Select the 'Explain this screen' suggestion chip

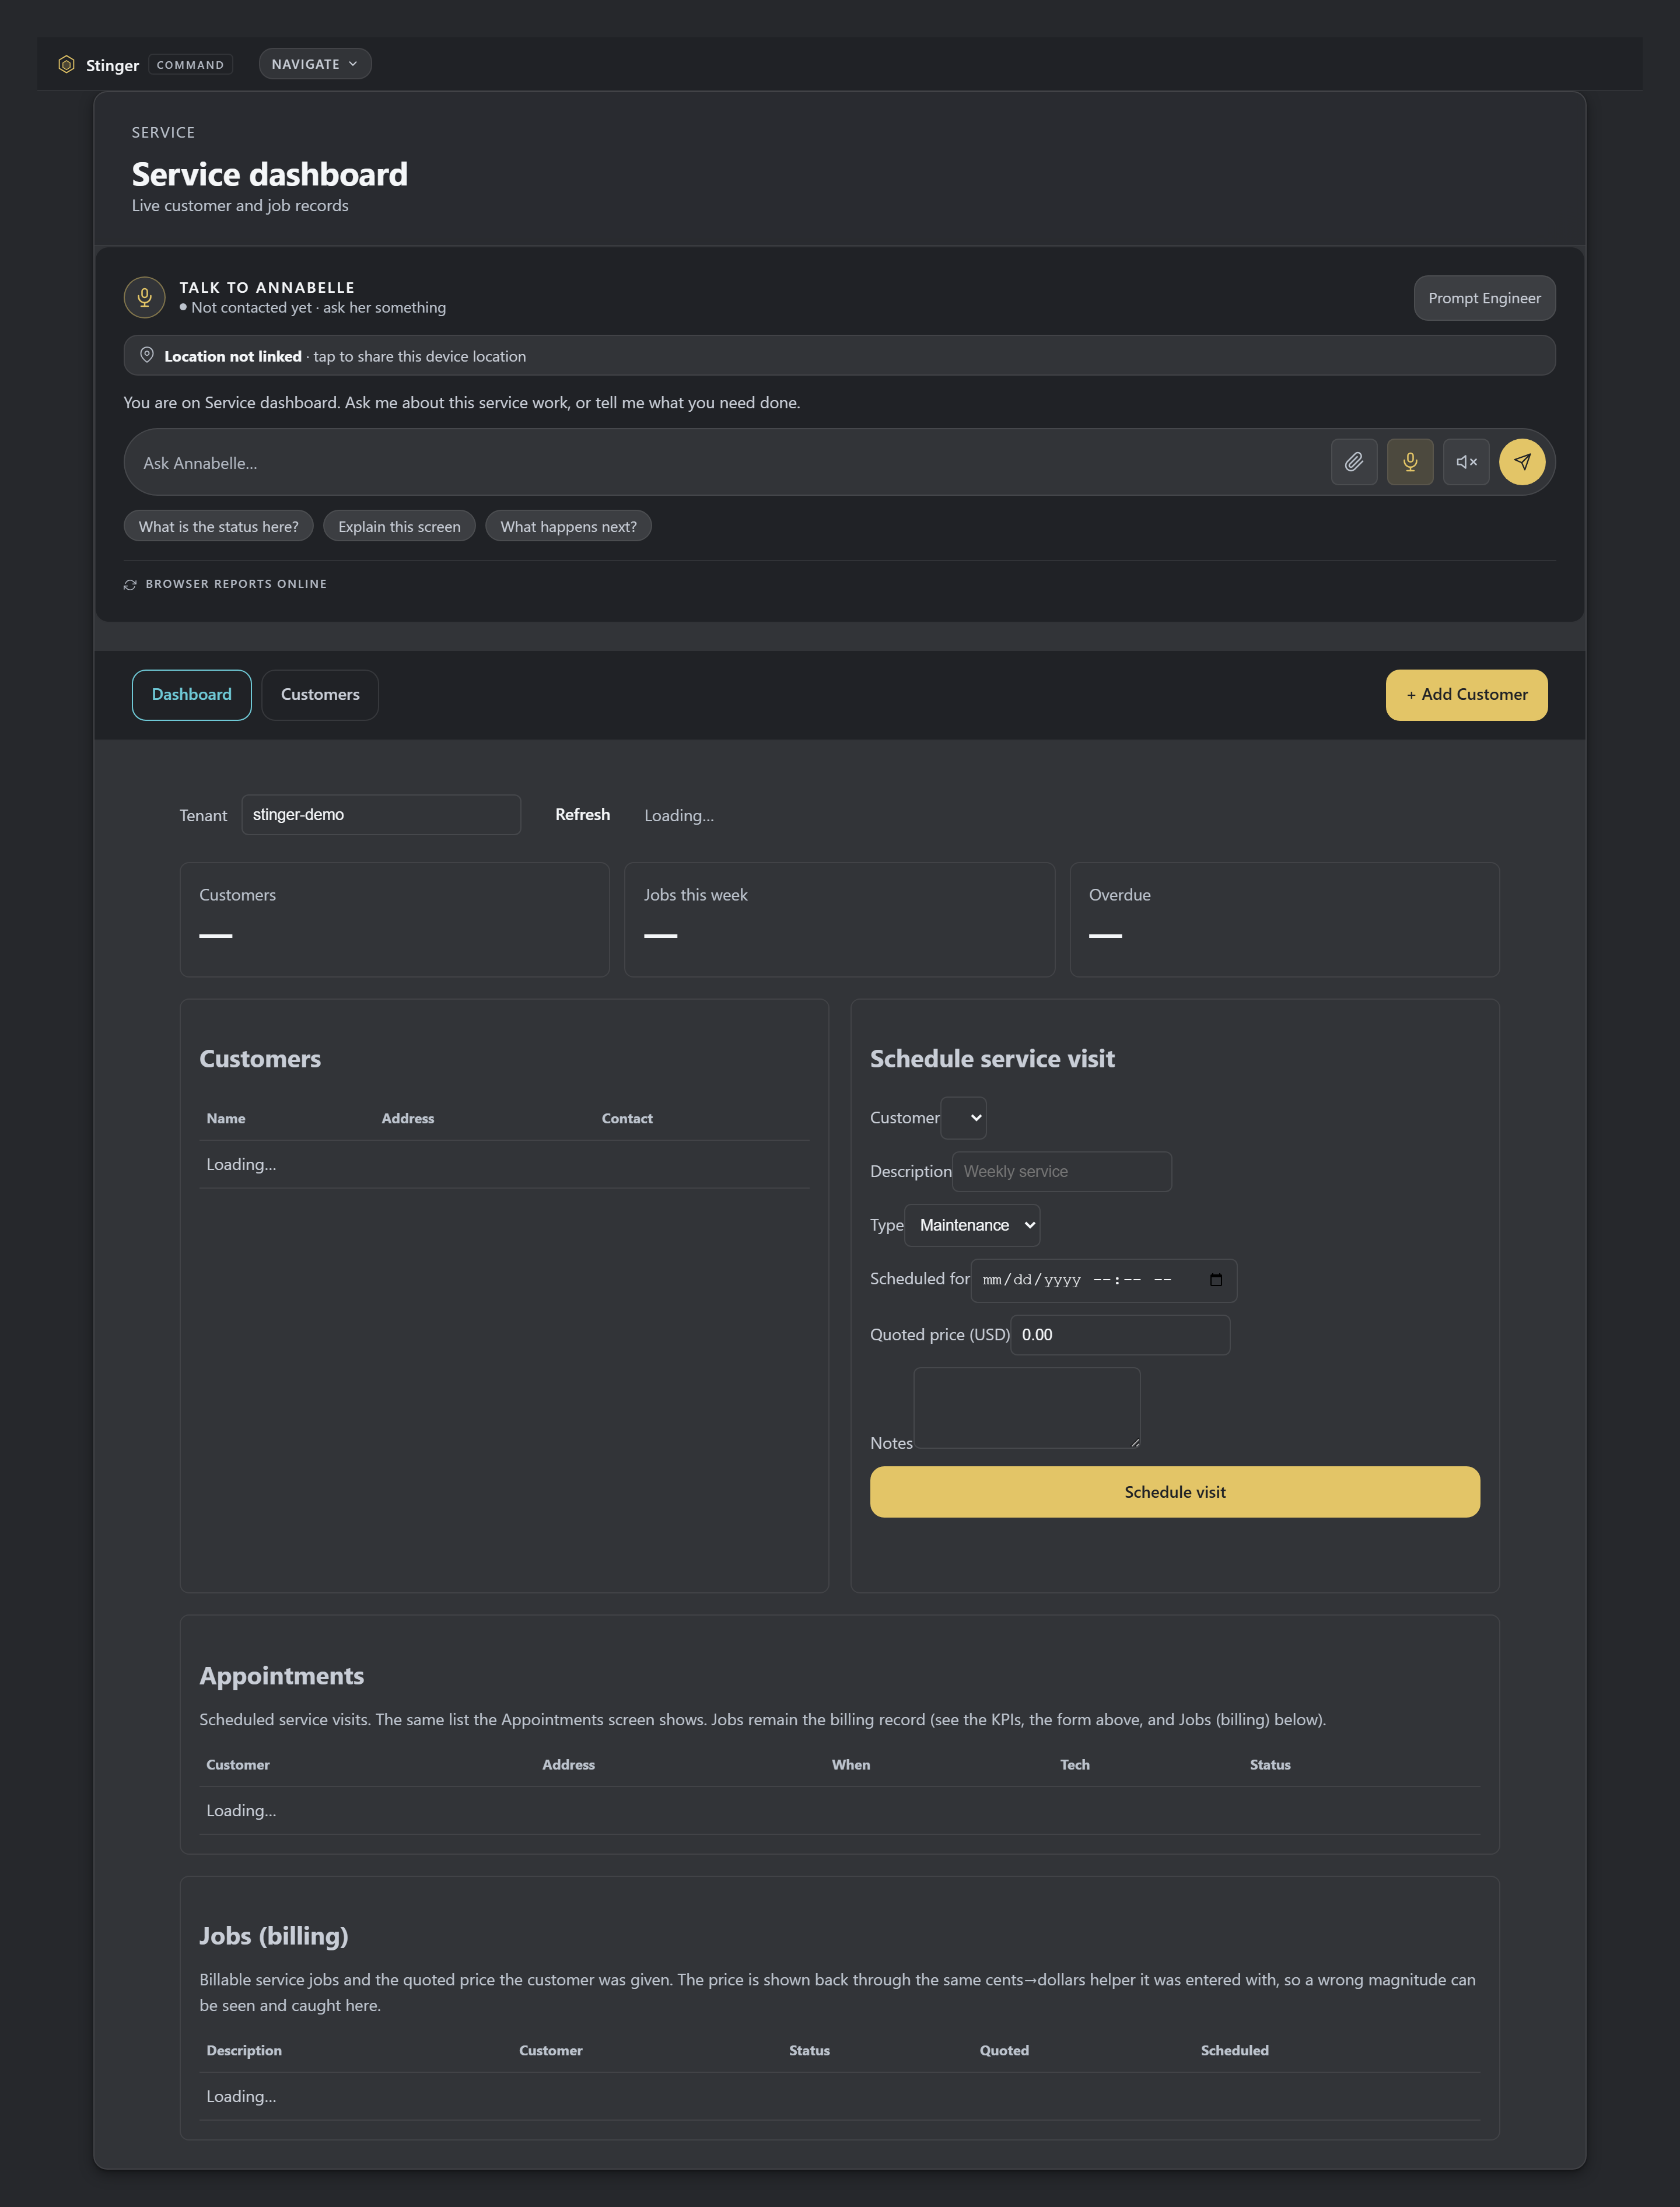(399, 526)
